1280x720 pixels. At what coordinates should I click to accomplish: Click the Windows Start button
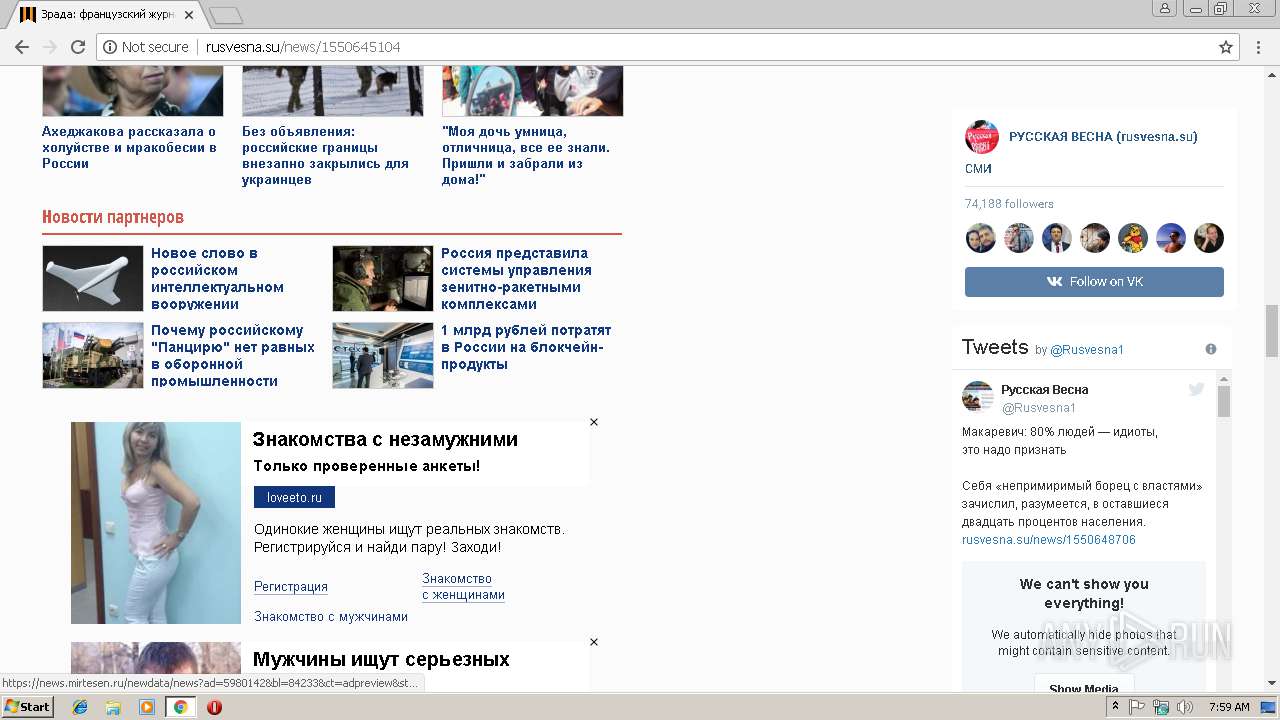tap(27, 707)
